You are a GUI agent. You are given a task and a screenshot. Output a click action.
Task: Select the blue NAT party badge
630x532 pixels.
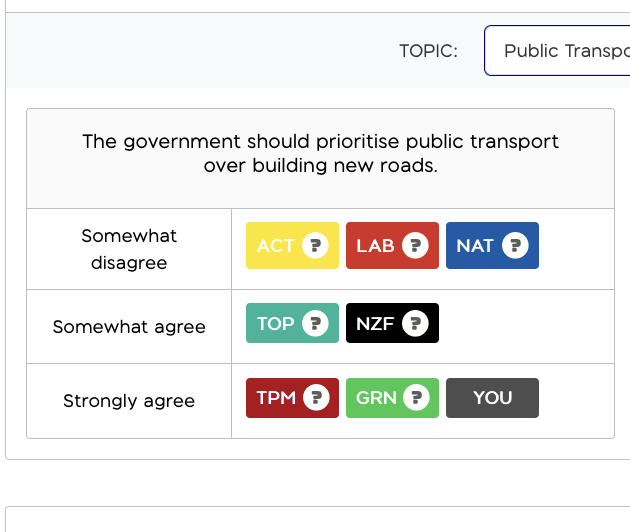493,246
